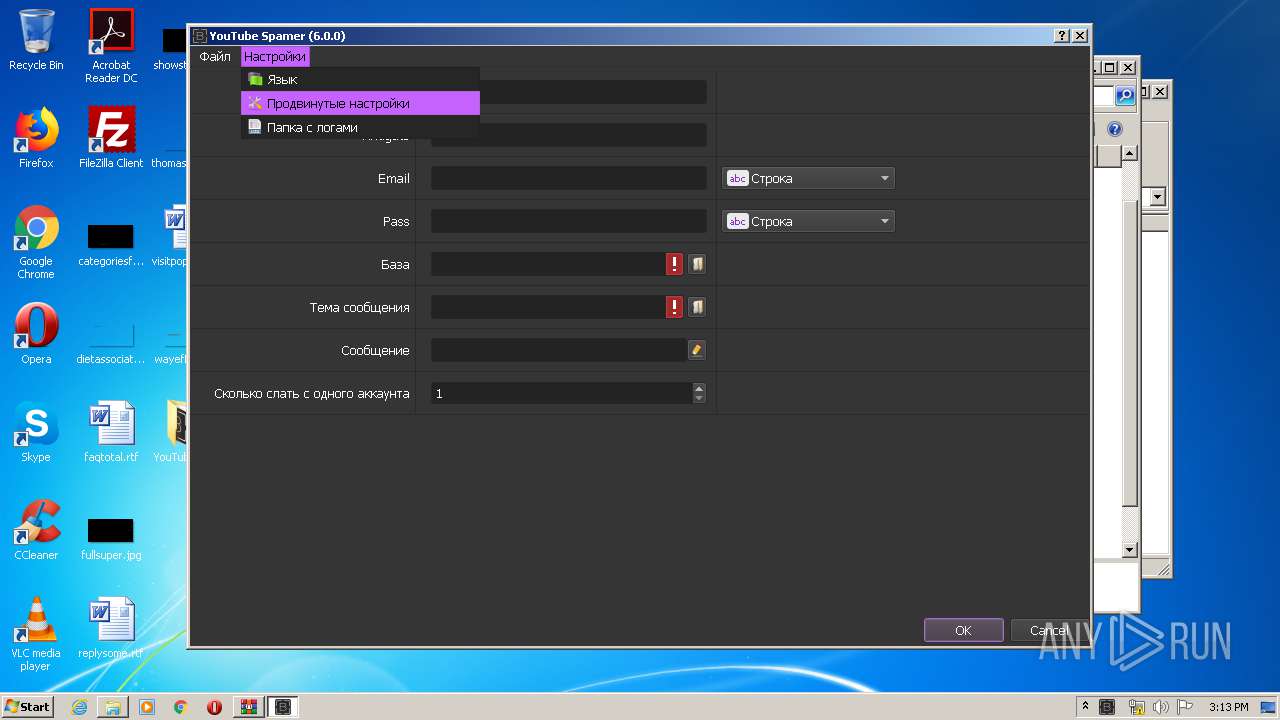Click background window scrollbar up arrow
This screenshot has height=720, width=1280.
(x=1130, y=153)
